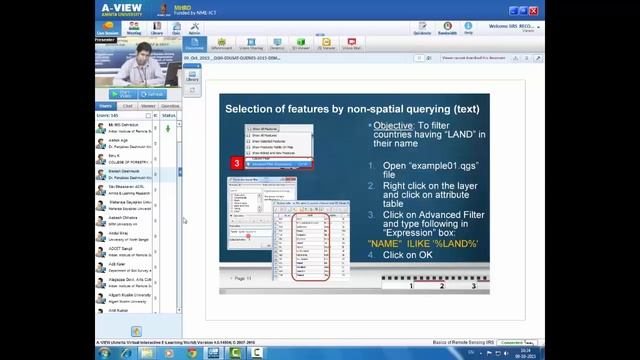Click the Windows Start button

[104, 353]
